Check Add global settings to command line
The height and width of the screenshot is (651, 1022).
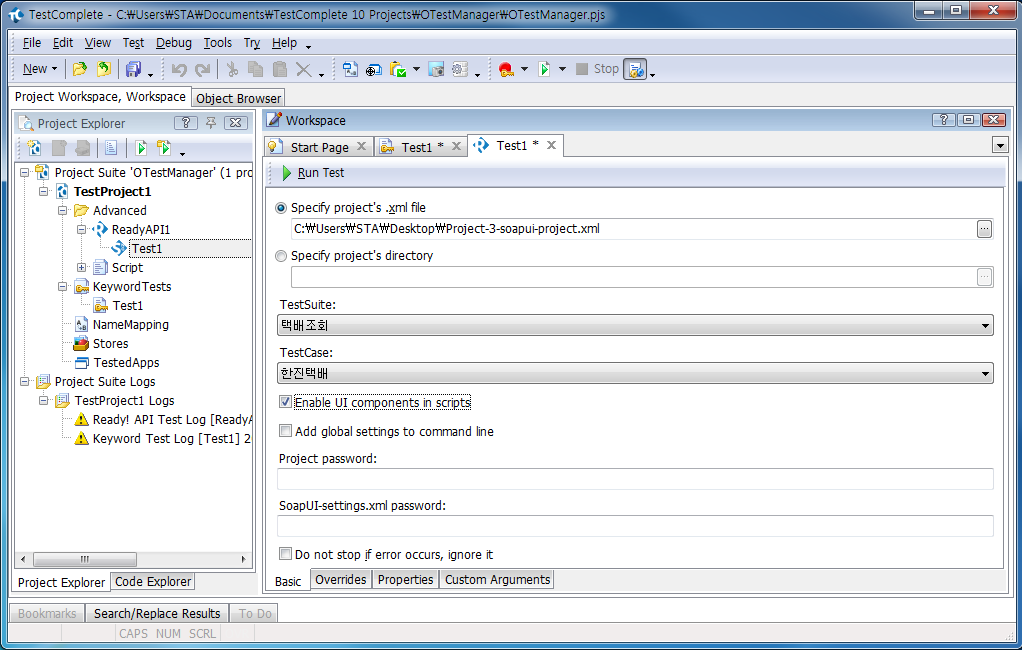point(286,432)
